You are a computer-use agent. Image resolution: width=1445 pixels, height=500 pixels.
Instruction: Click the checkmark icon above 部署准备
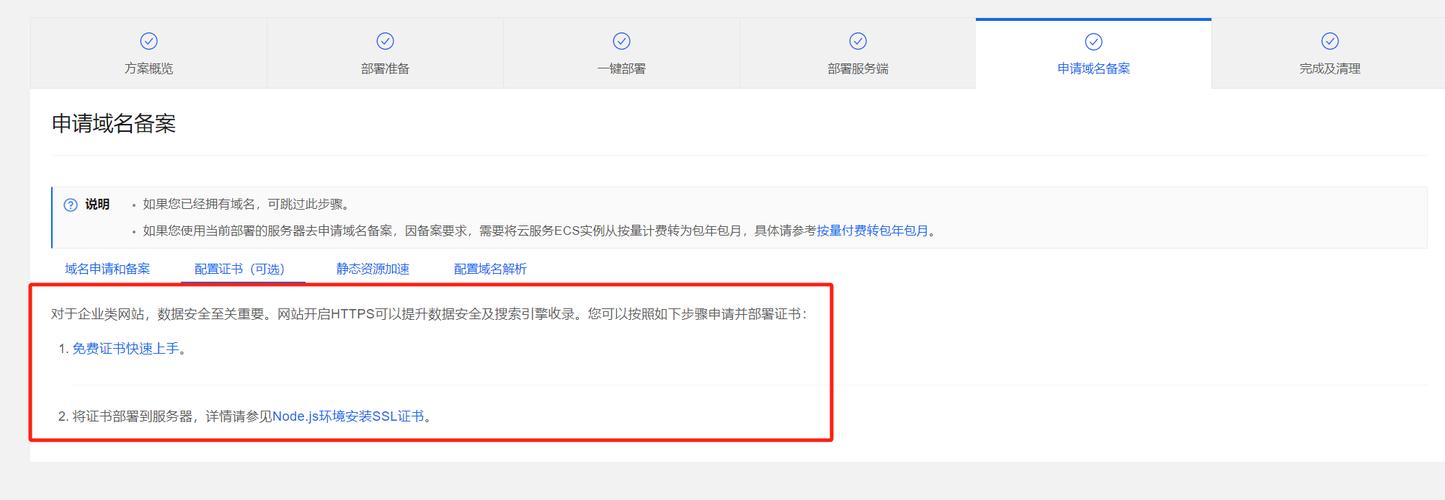[385, 41]
